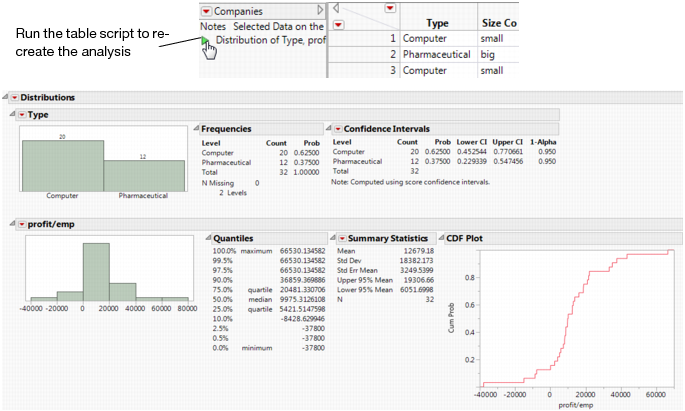685x411 pixels.
Task: Open the Confidence Intervals red triangle menu
Action: tap(338, 129)
